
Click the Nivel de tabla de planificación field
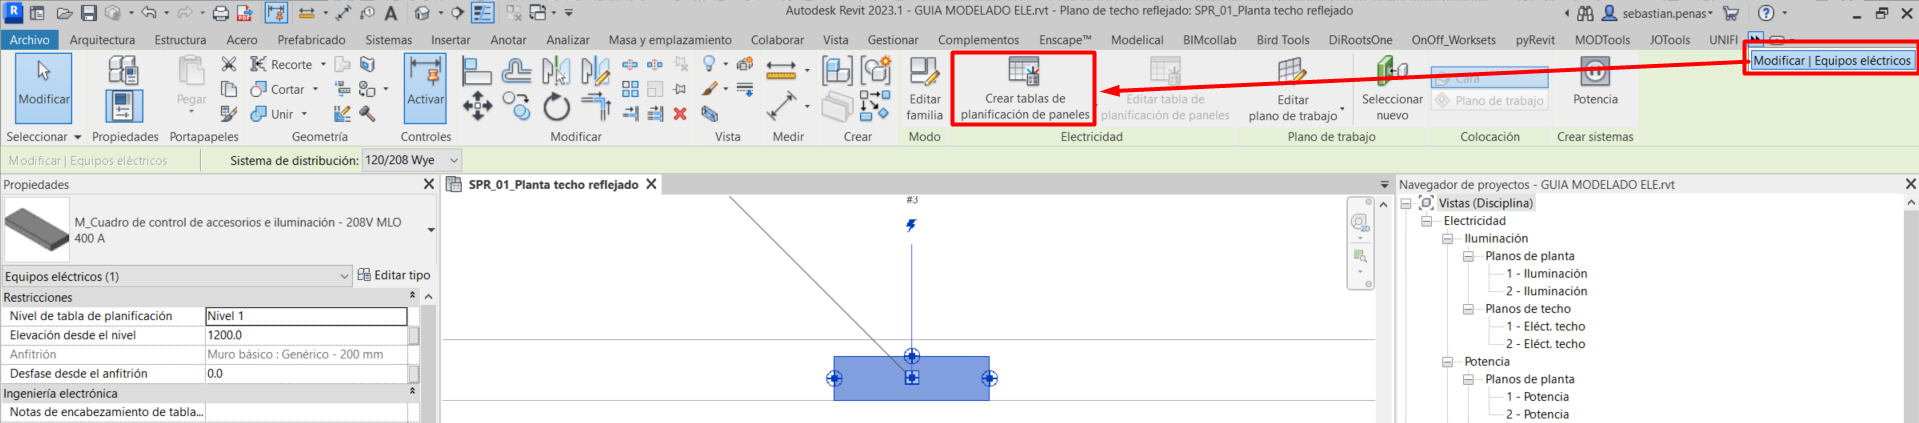point(306,316)
